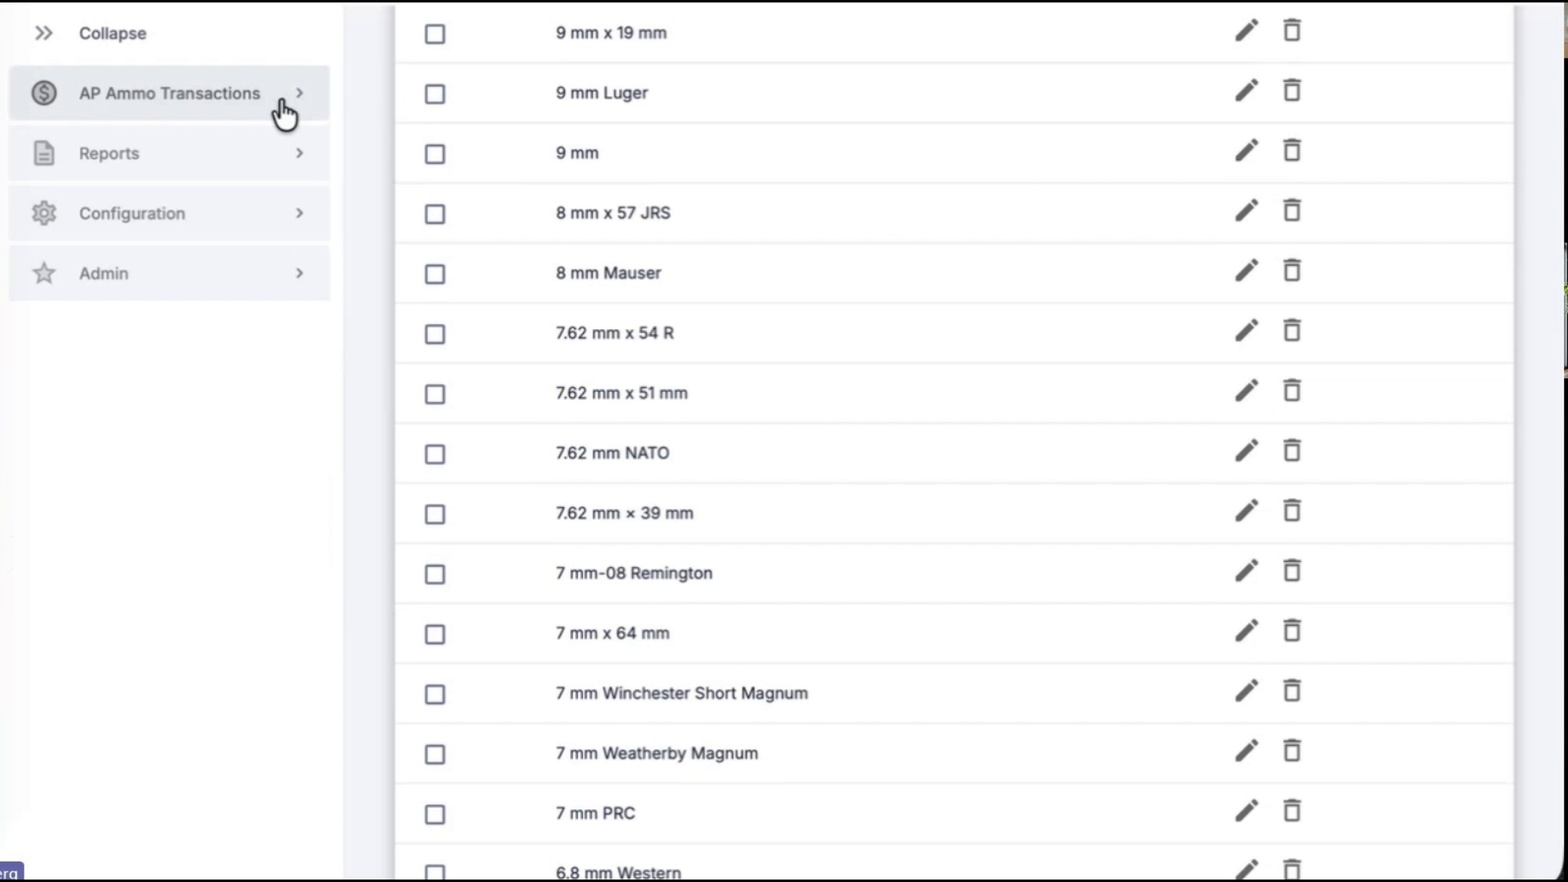Delete the 8 mm Mauser entry
1568x882 pixels.
(1292, 270)
